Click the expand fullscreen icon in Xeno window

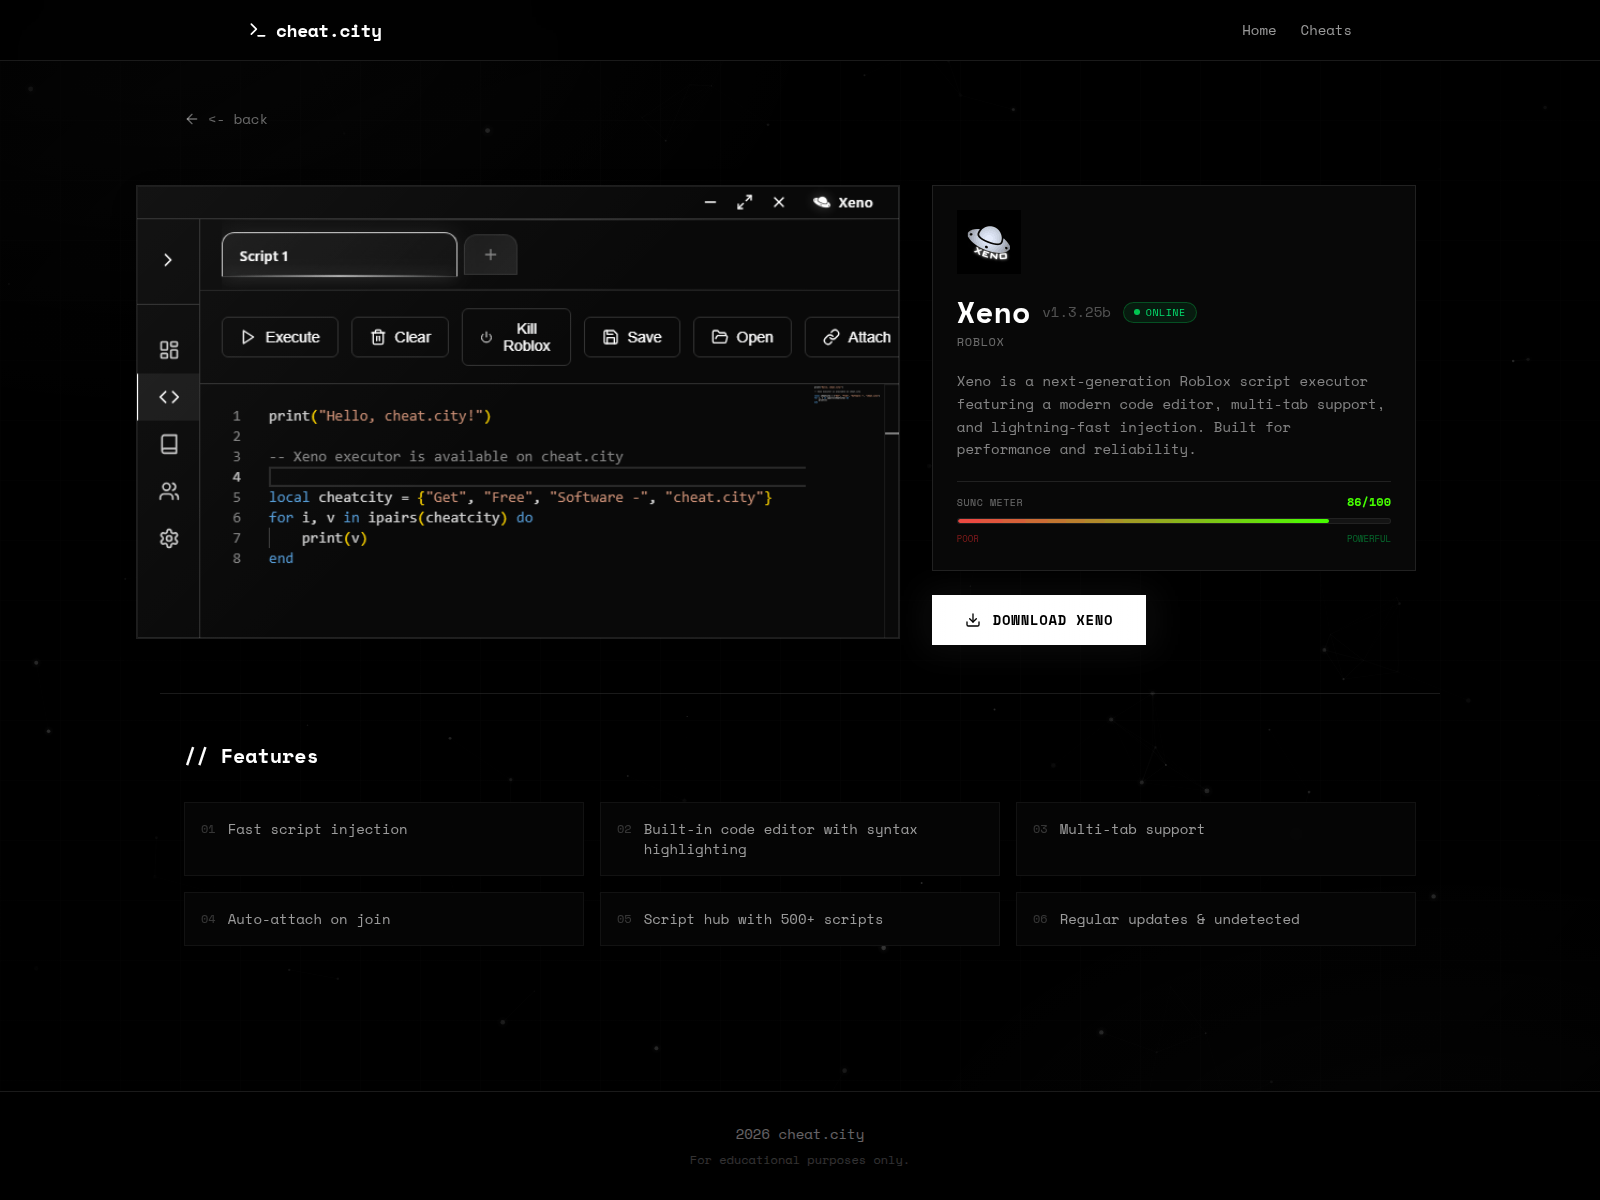[744, 202]
